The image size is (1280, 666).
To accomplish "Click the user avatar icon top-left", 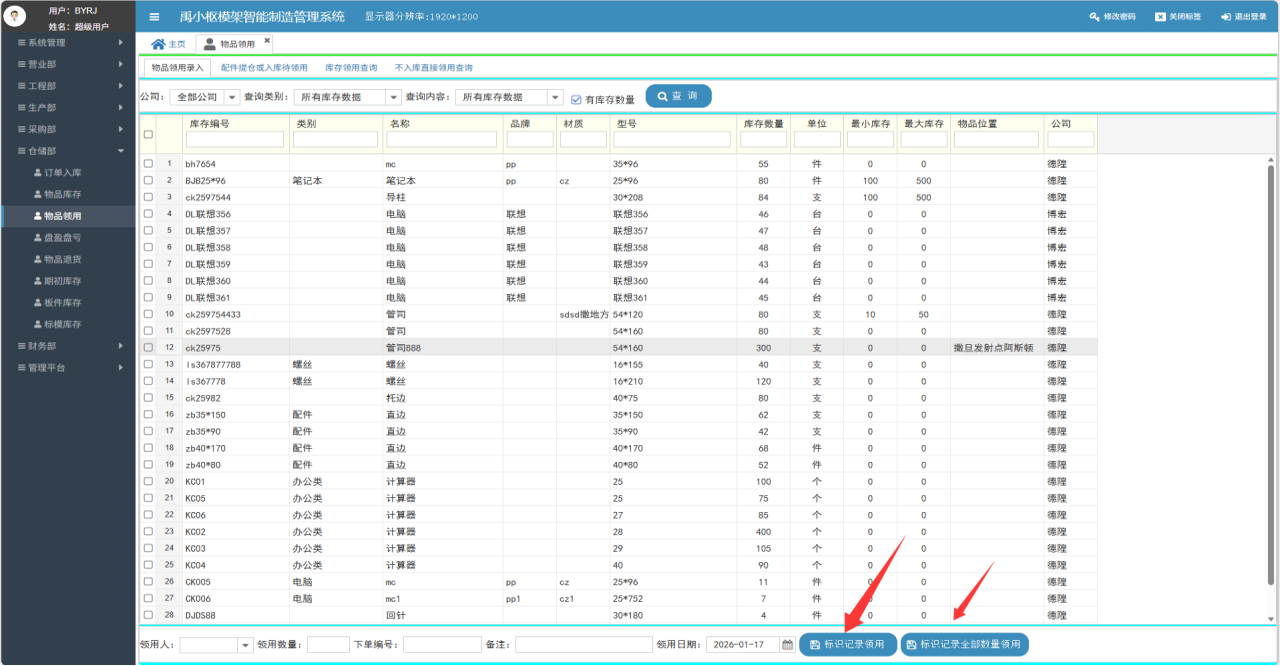I will [x=16, y=17].
